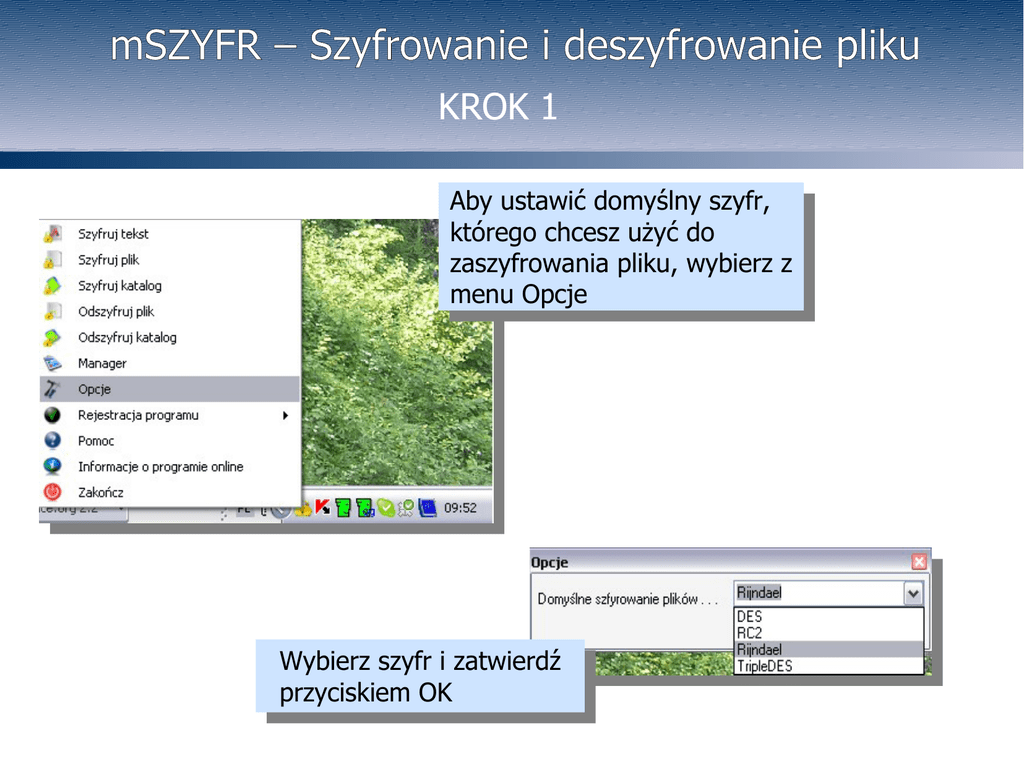Choose TripleDES in the dropdown list
Screen dimensions: 1024x767
(x=764, y=666)
